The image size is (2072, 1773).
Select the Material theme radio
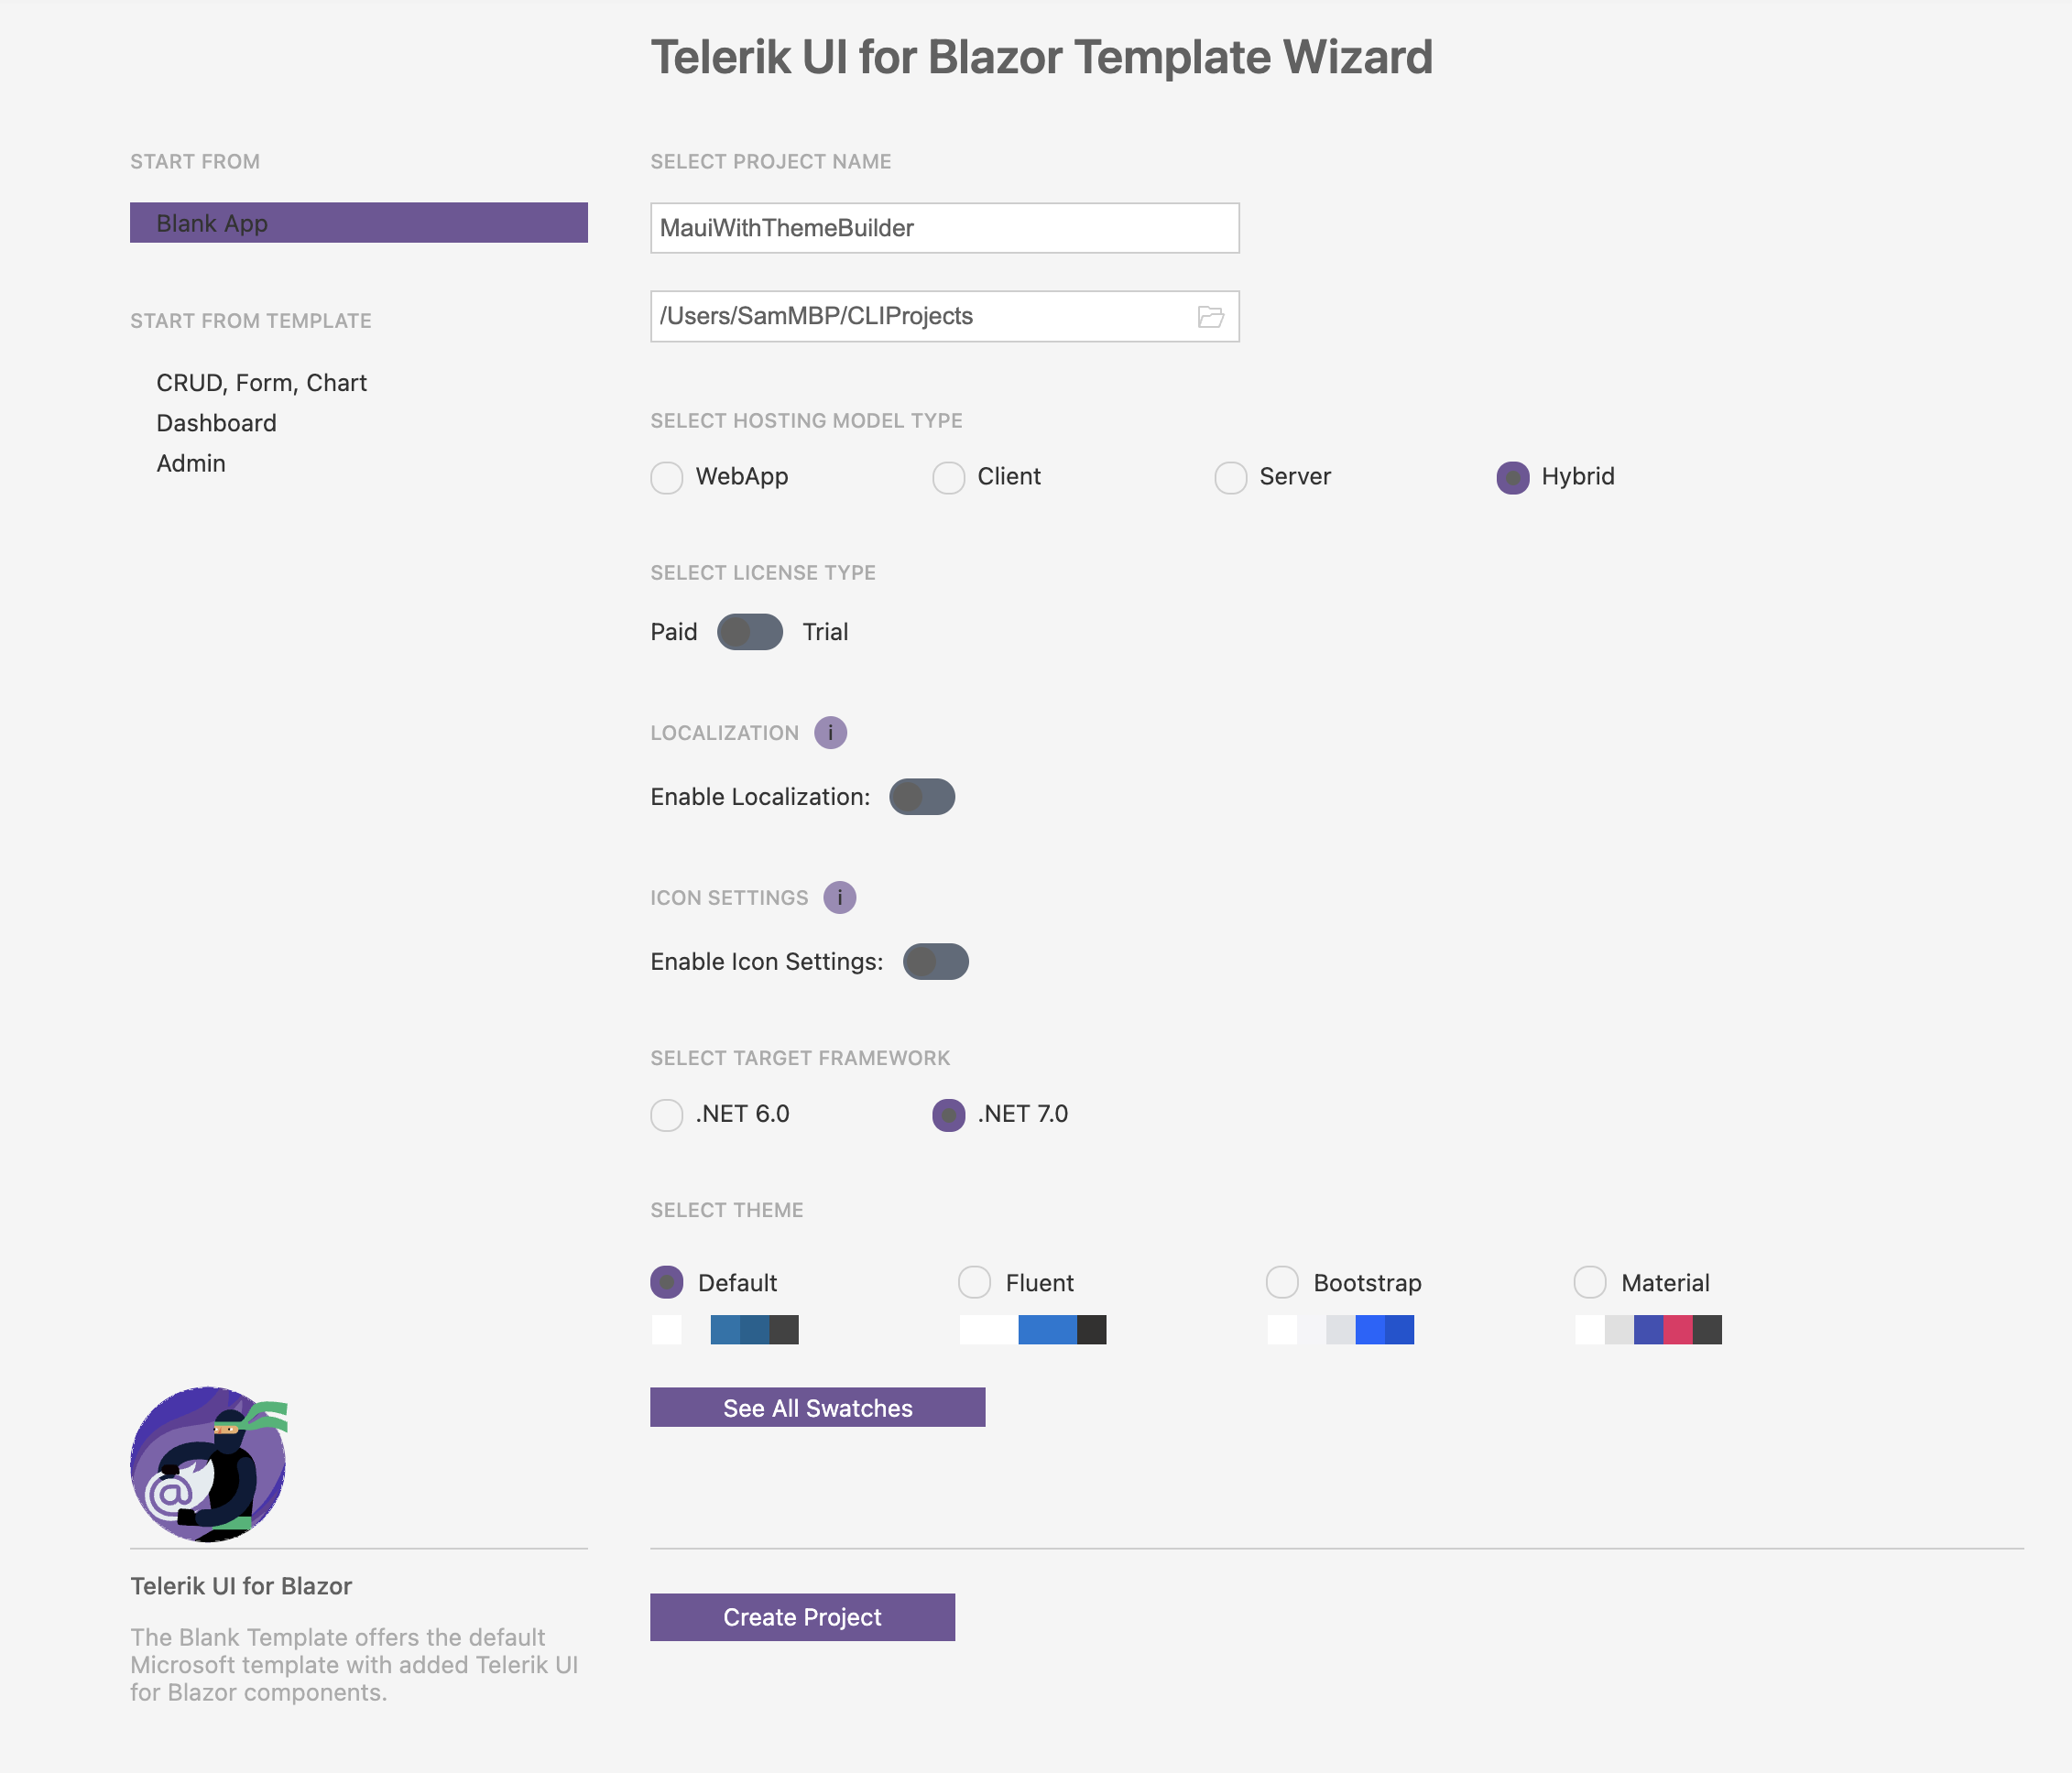point(1590,1282)
